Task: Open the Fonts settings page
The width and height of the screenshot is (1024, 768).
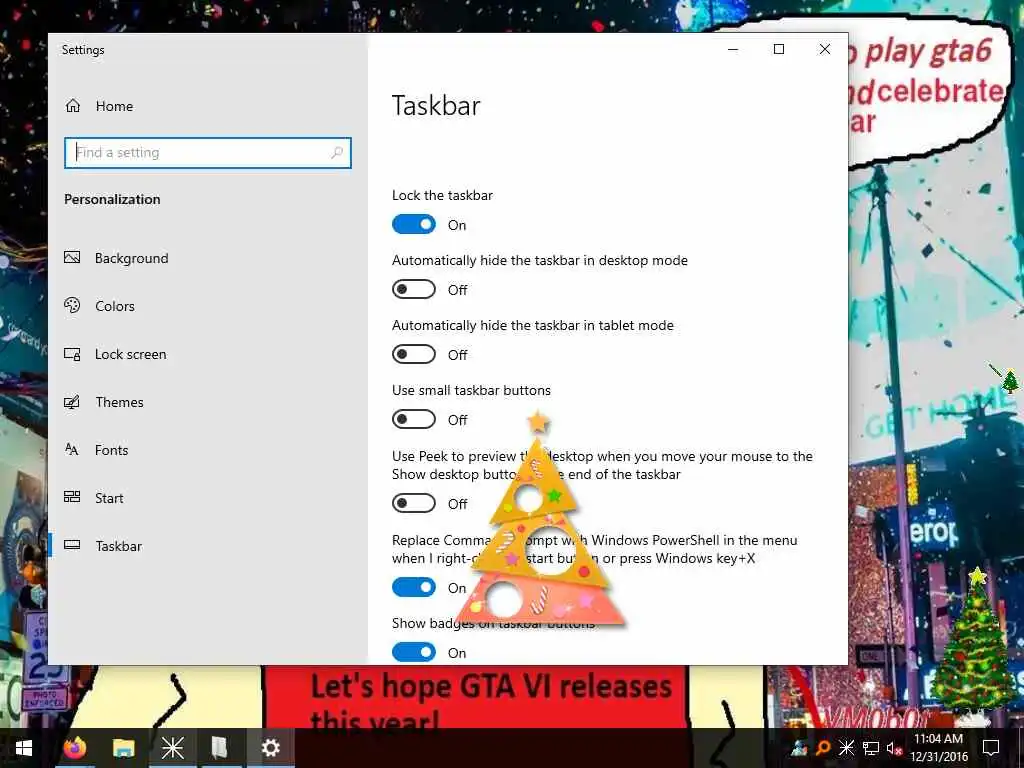Action: (x=208, y=450)
